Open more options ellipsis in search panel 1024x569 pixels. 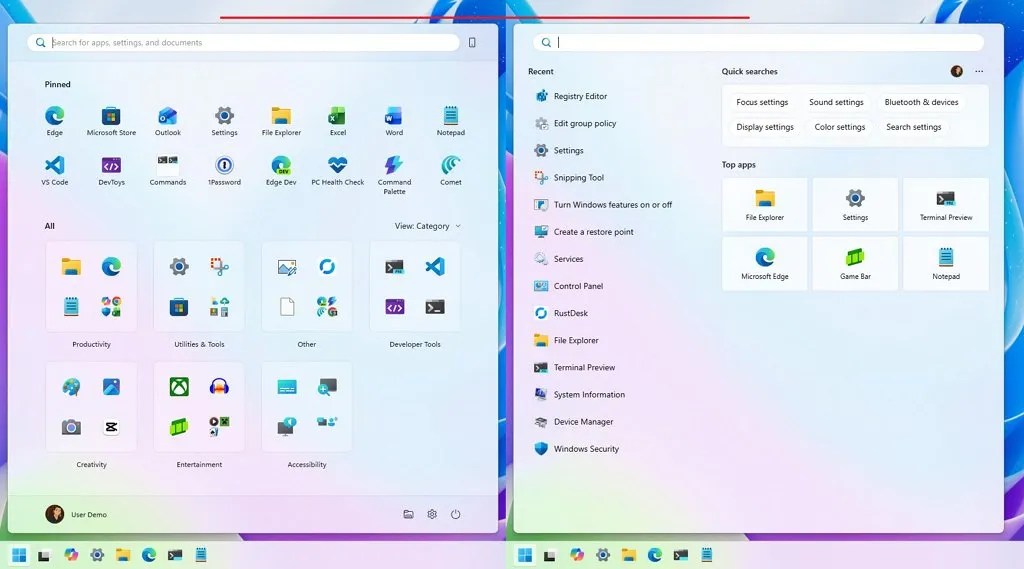[979, 71]
